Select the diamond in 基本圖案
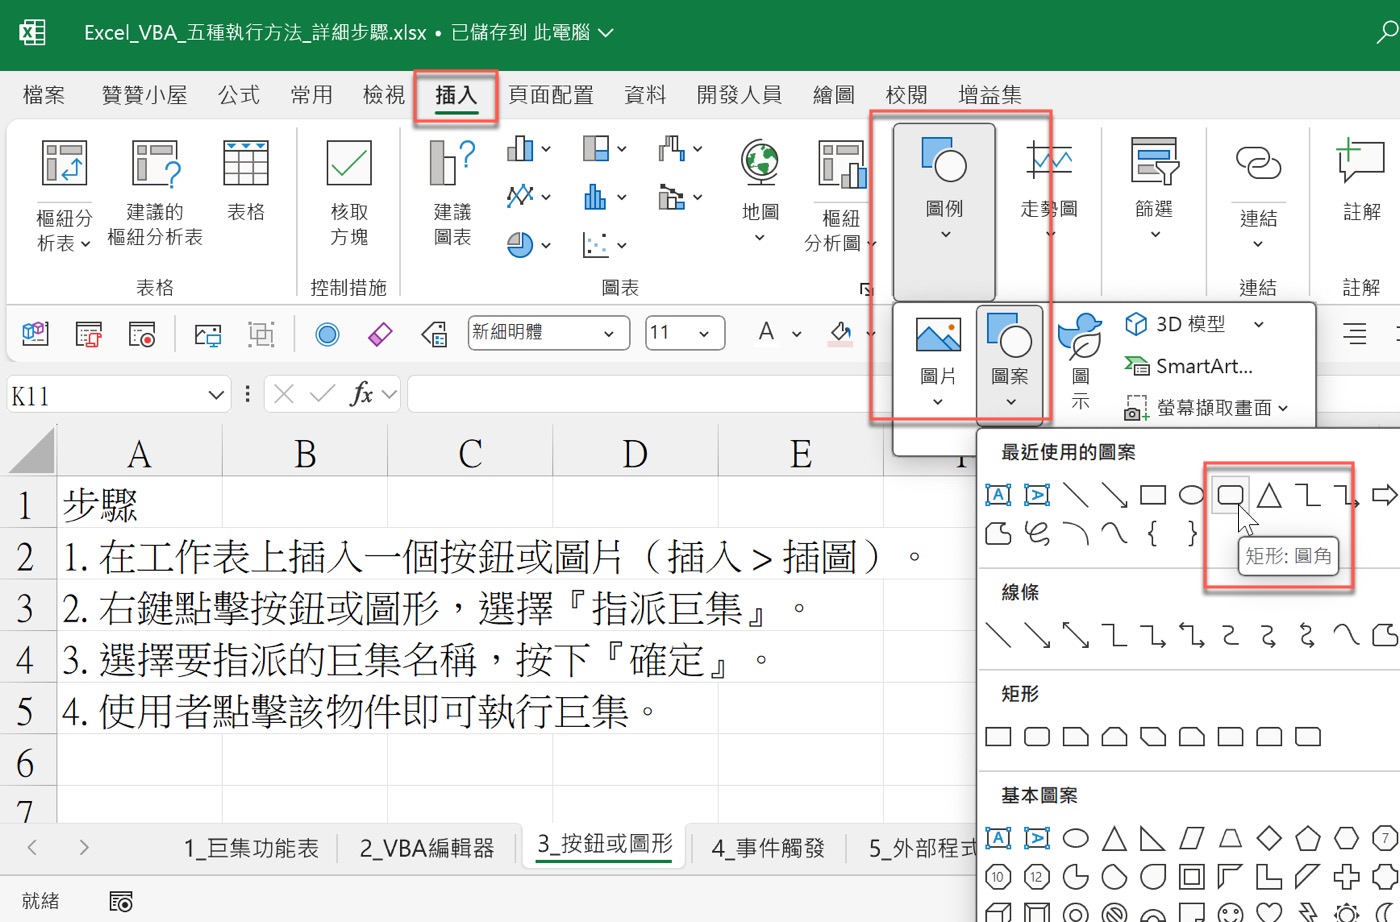 [x=1269, y=838]
